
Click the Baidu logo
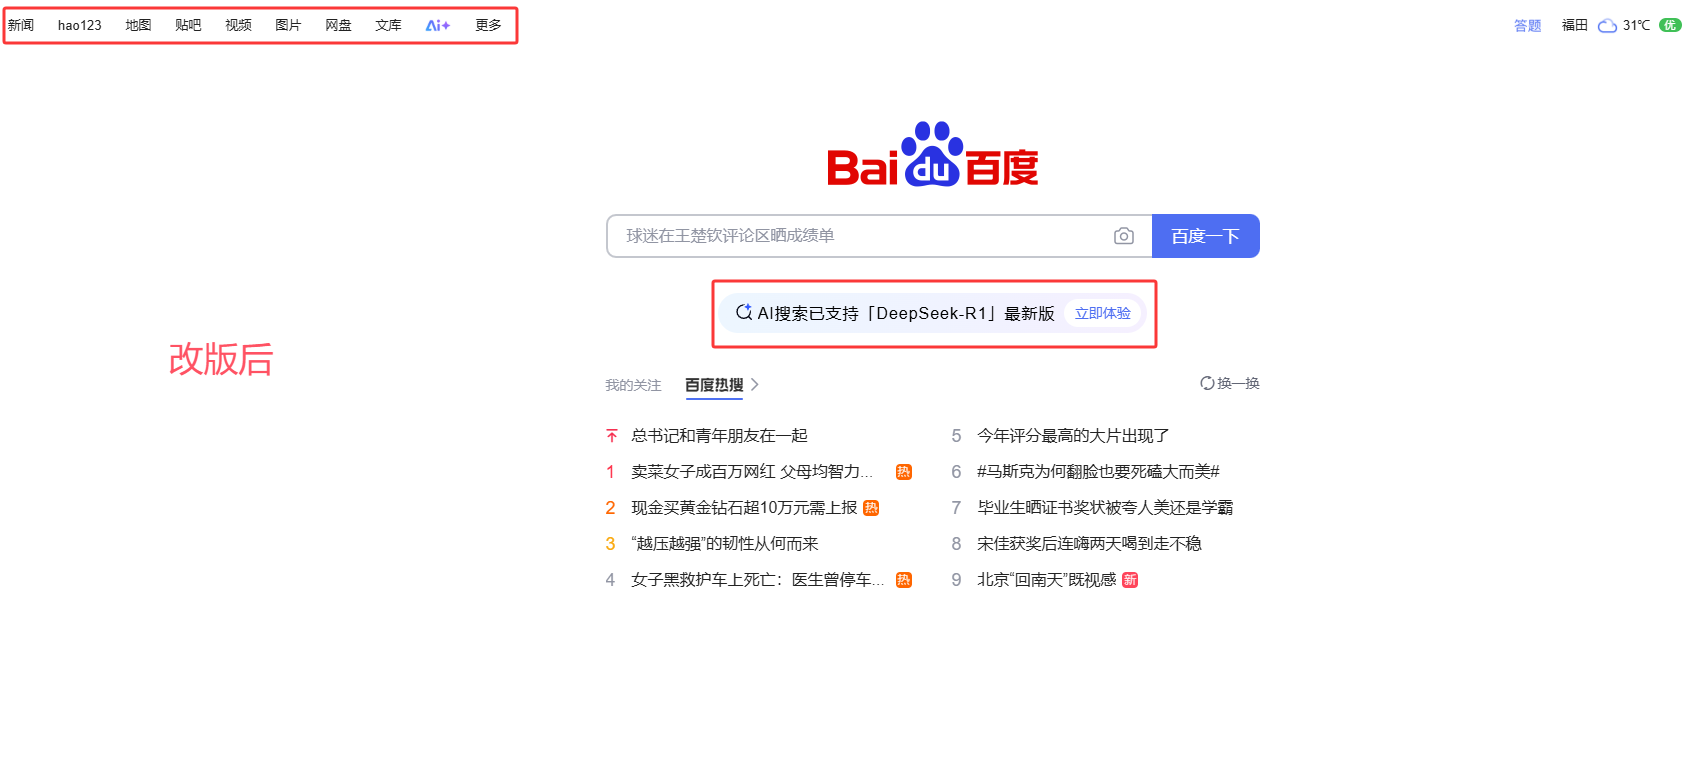[933, 155]
